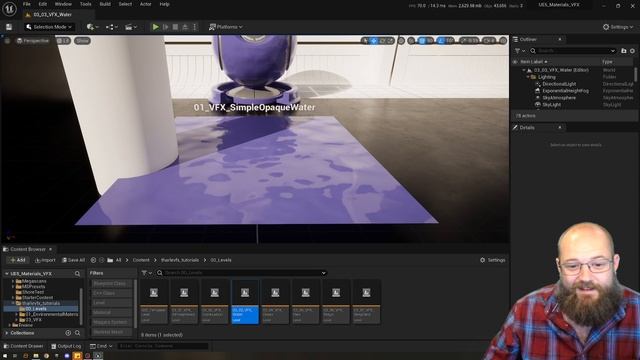640x360 pixels.
Task: Focus the Outliner search field
Action: tap(573, 51)
